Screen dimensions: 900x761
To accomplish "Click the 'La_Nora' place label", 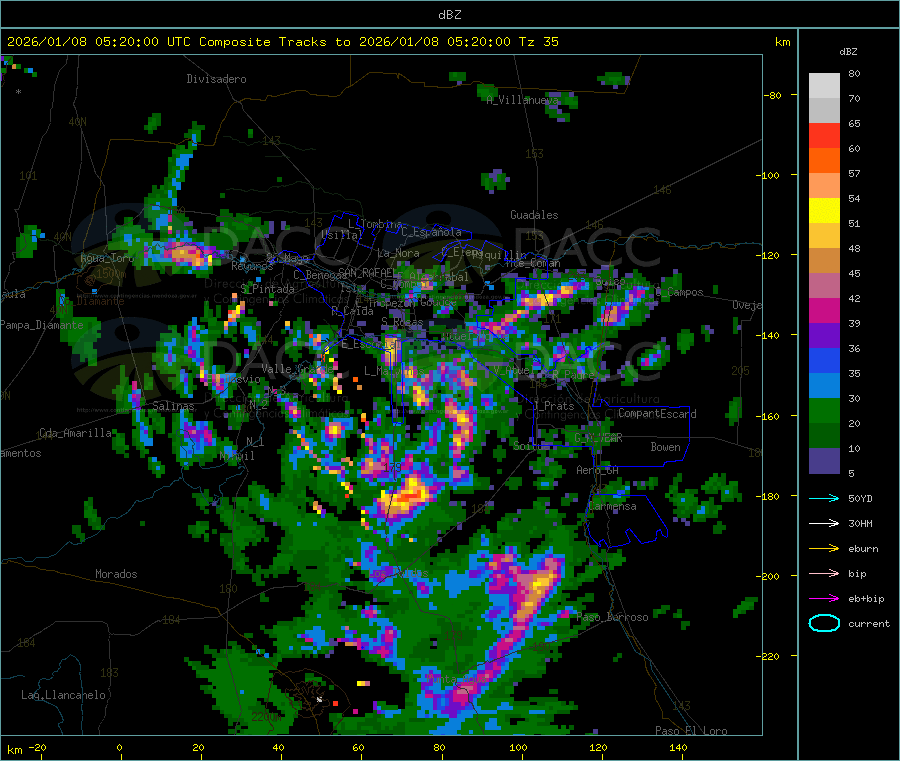I will (398, 253).
